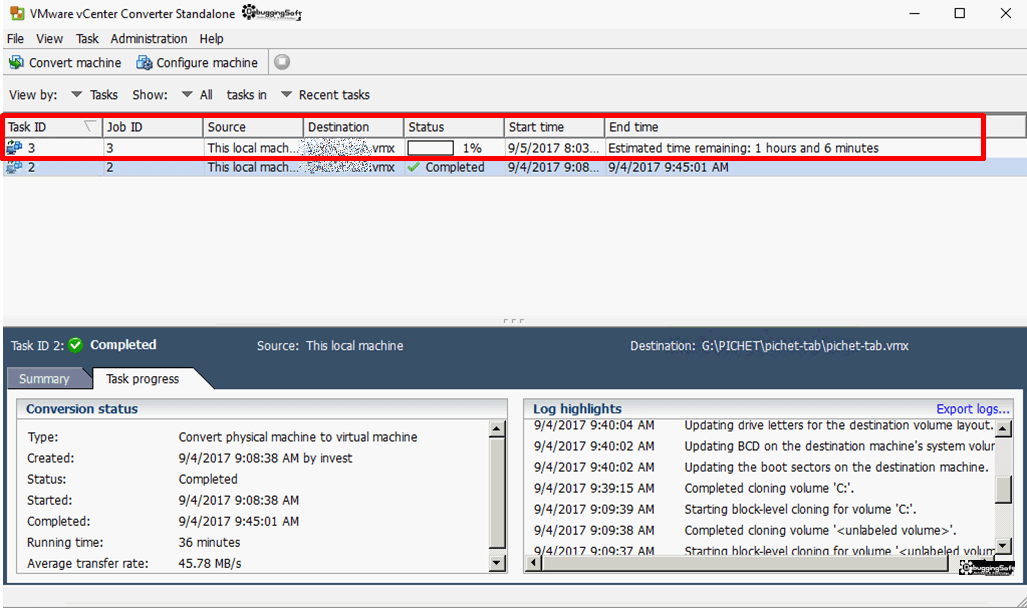
Task: Click log entry 'Starting block-level cloning for volume 'C:'.'
Action: [x=800, y=509]
